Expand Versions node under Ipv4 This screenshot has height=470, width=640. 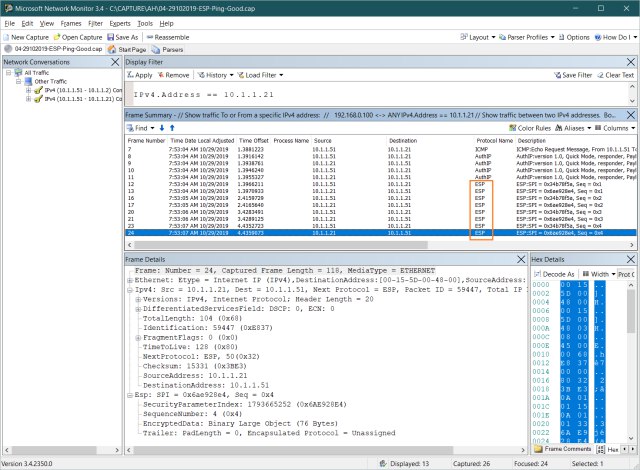(x=138, y=299)
